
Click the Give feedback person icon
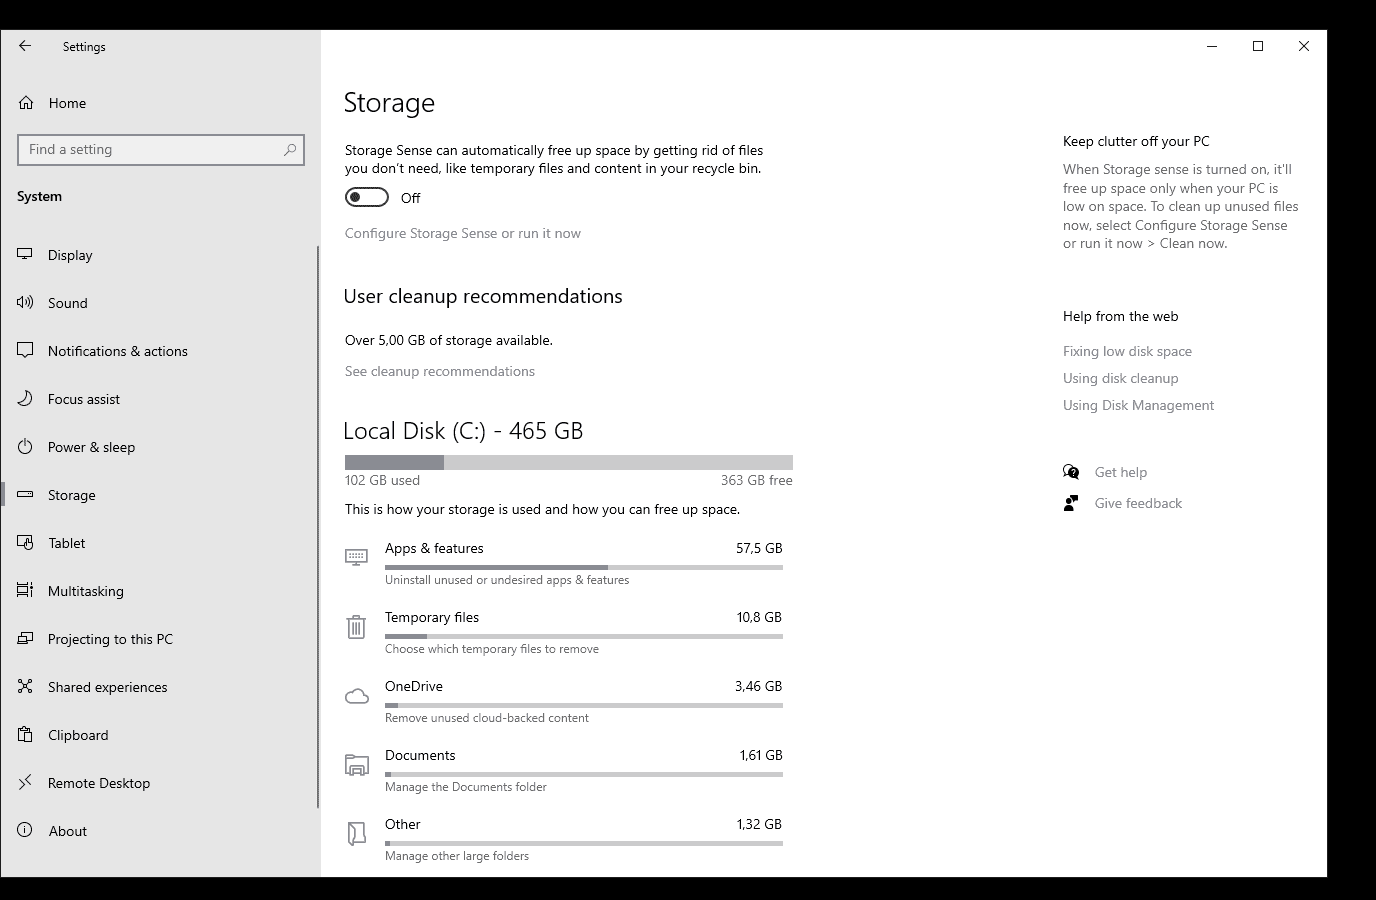[1071, 503]
